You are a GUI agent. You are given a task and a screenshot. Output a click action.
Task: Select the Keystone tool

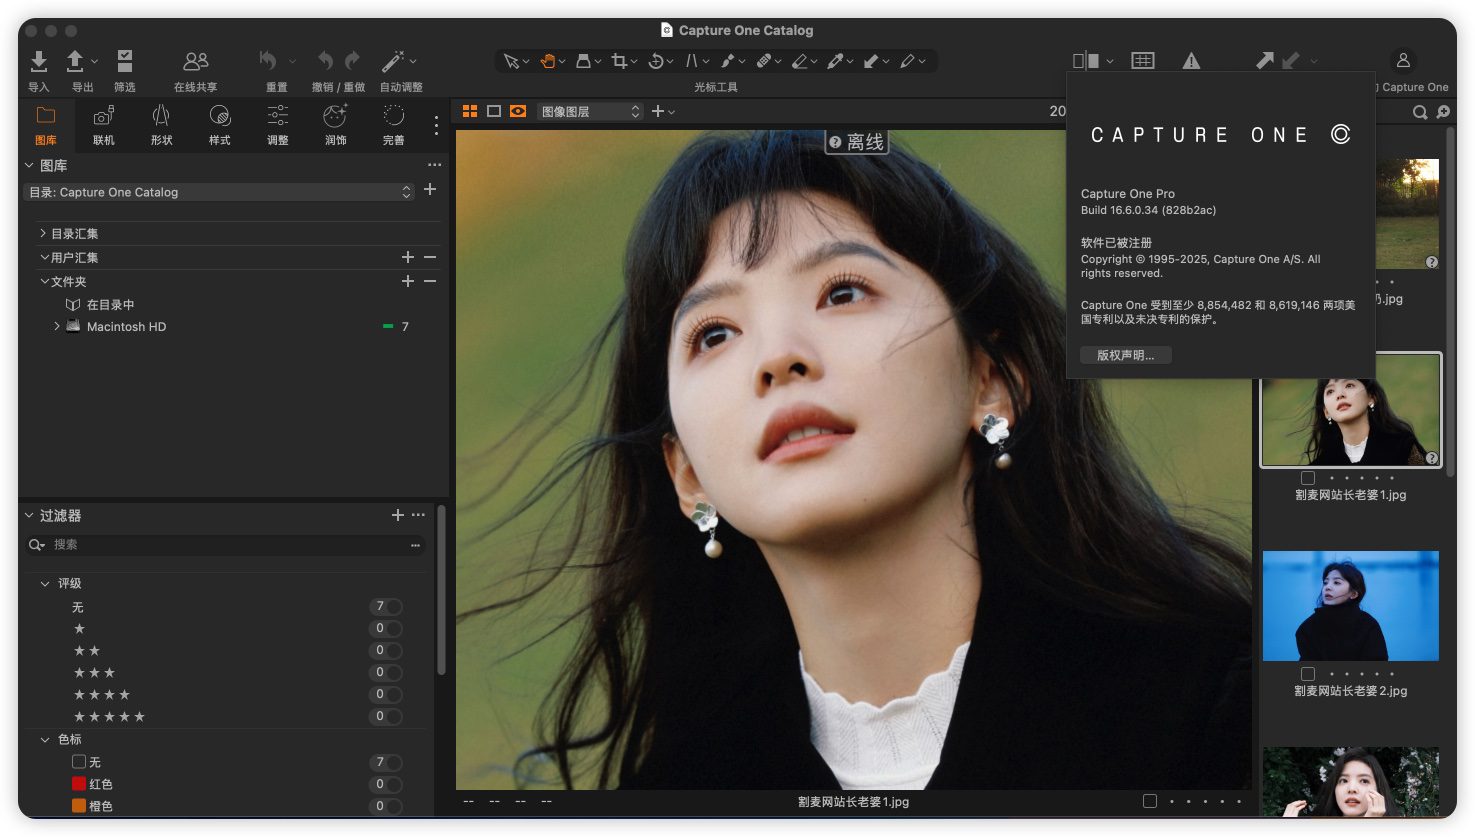[x=691, y=61]
